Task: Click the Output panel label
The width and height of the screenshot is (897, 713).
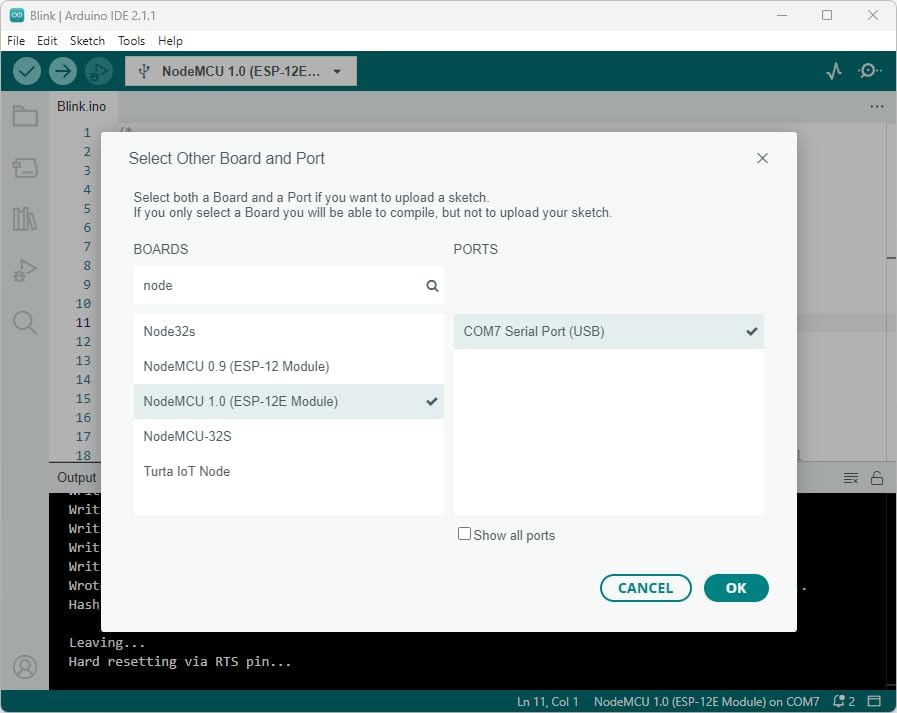Action: (x=77, y=477)
